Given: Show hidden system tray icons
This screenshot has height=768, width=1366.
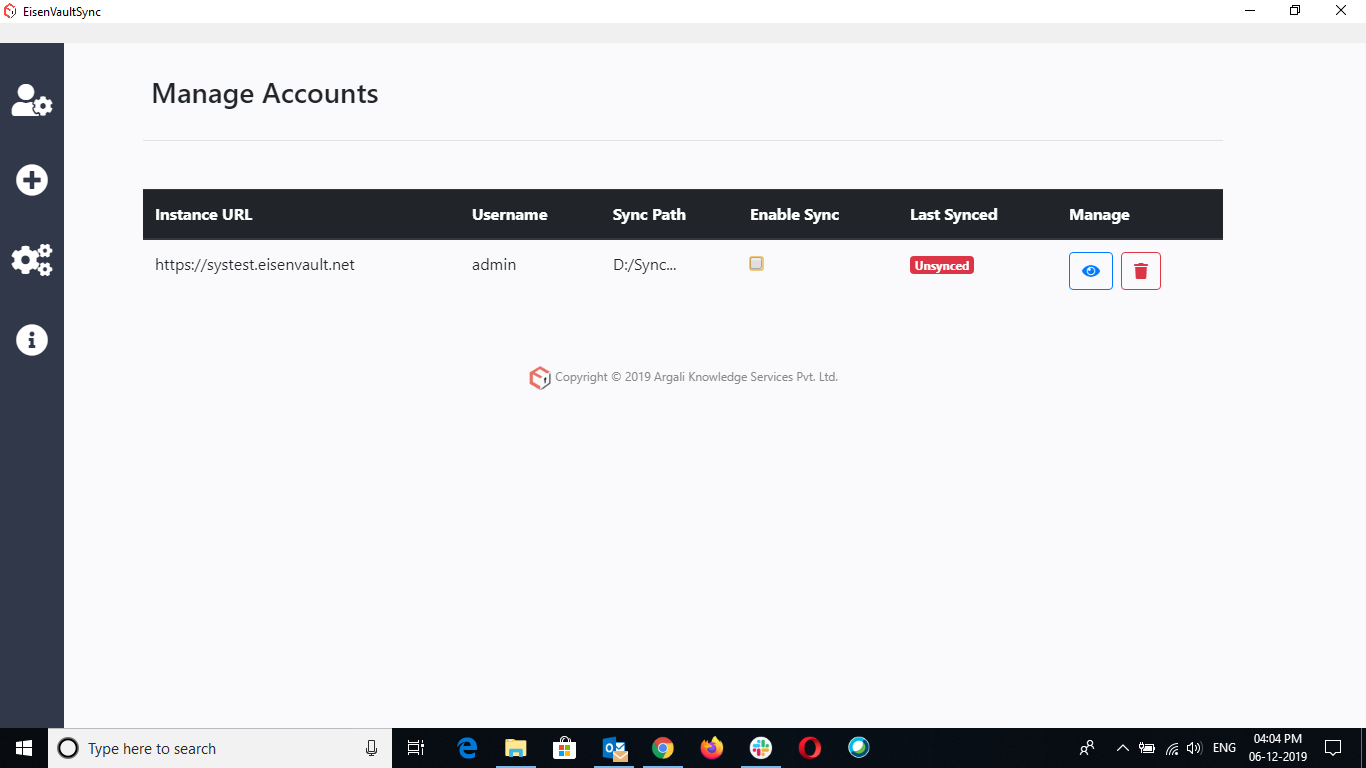Looking at the screenshot, I should 1122,748.
